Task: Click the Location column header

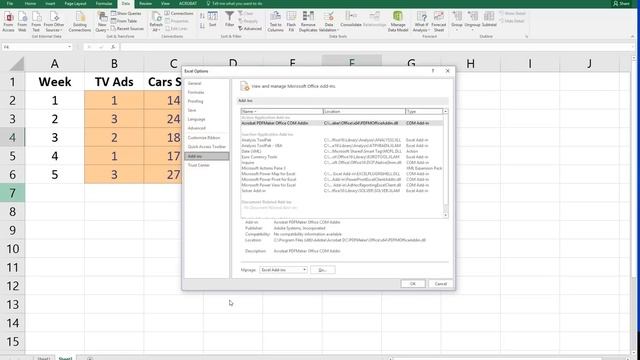Action: click(364, 111)
